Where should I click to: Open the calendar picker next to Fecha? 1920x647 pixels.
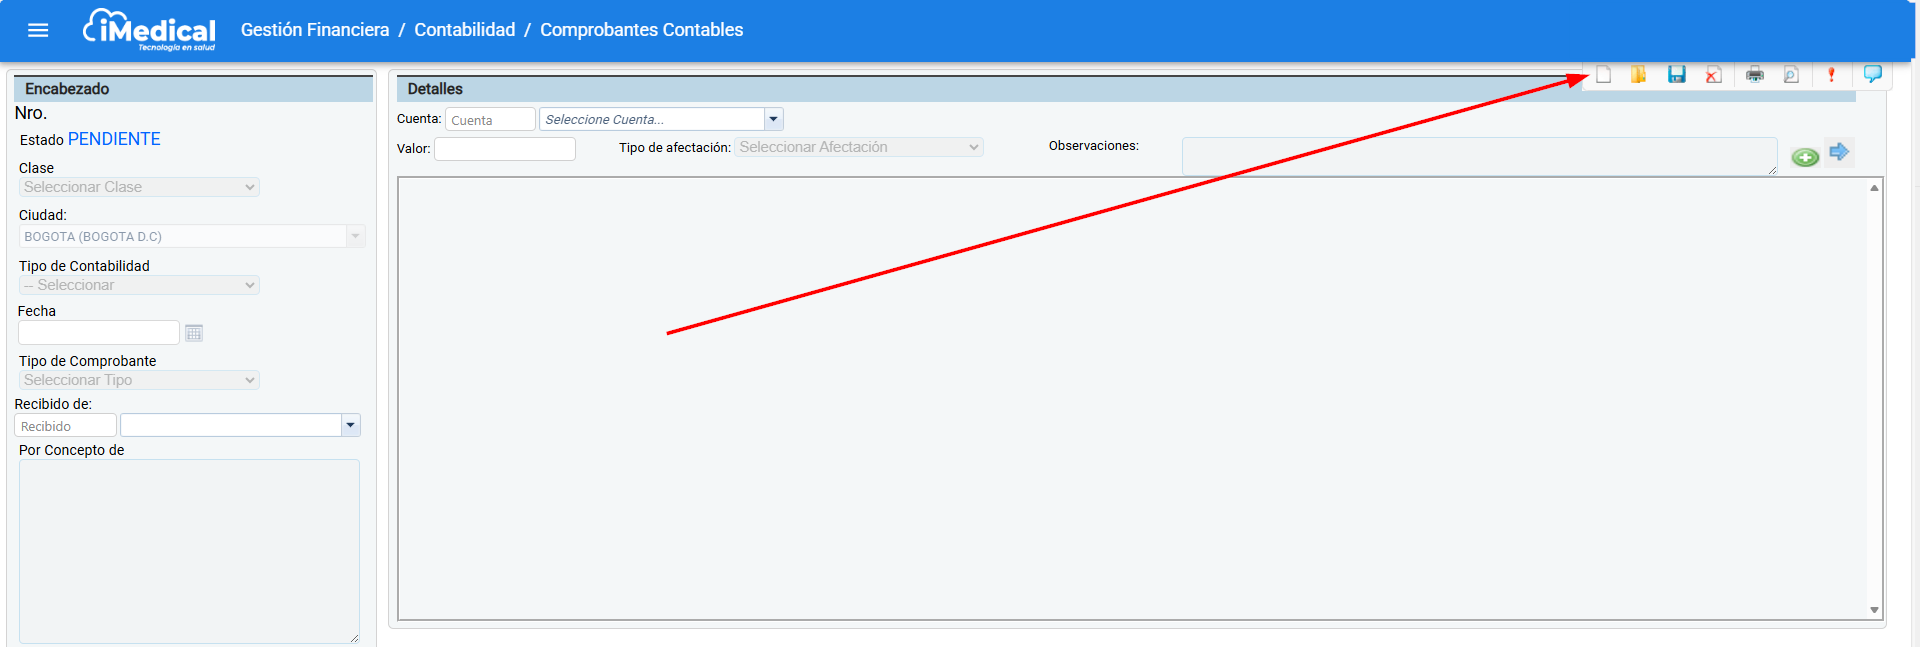click(x=194, y=333)
